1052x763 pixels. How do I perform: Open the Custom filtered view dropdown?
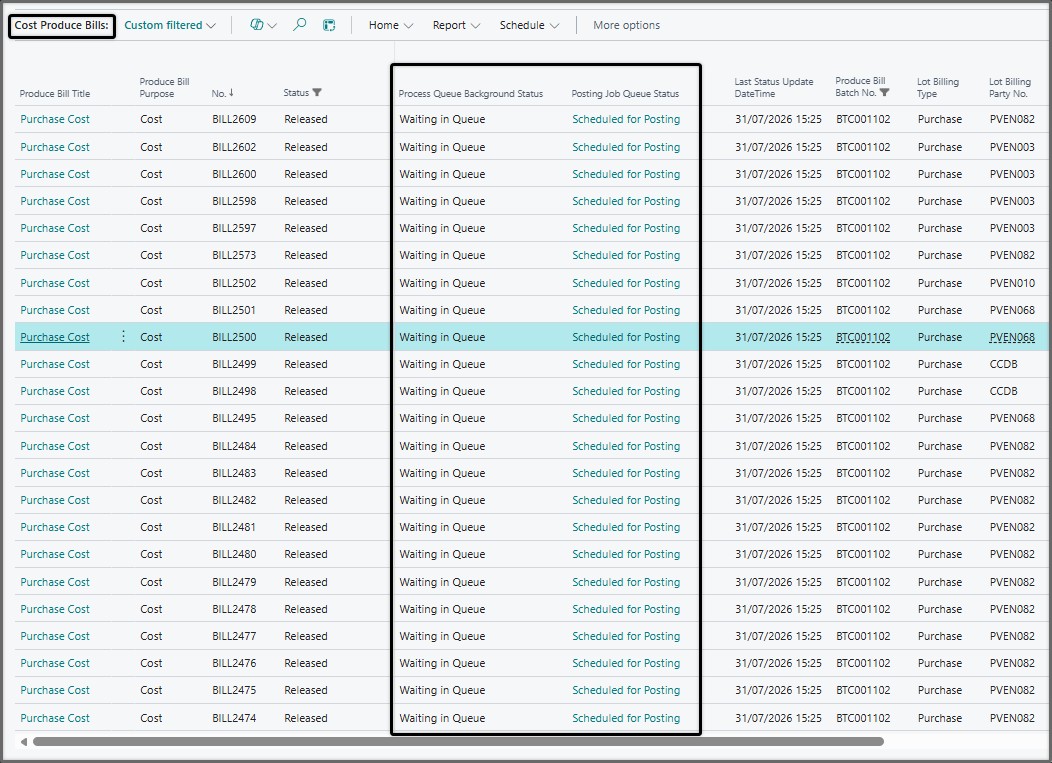[170, 26]
